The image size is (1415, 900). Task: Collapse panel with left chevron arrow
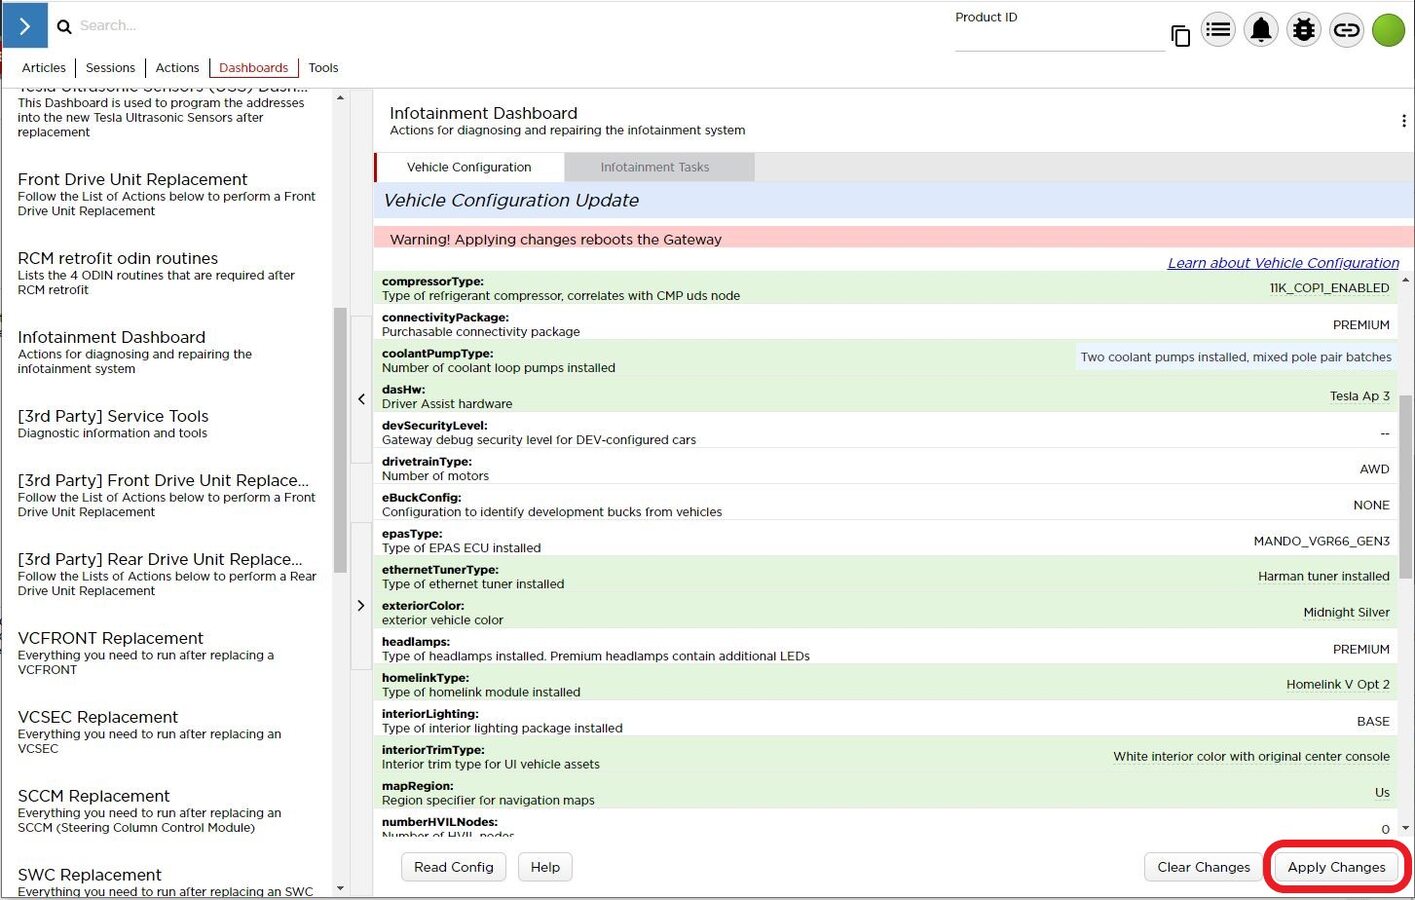tap(361, 399)
